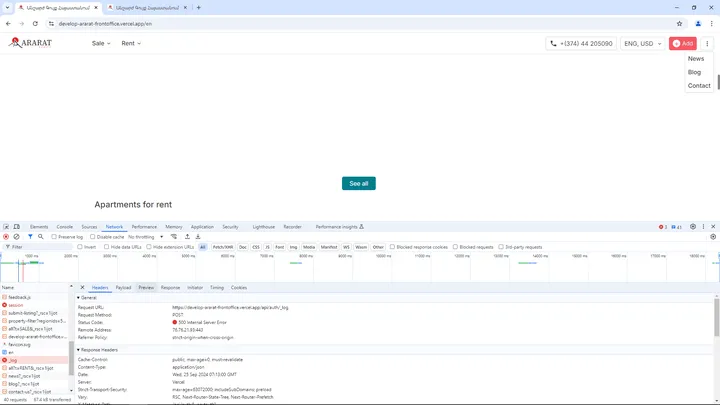The image size is (720, 405).
Task: Bookmark this page with star icon
Action: (680, 22)
